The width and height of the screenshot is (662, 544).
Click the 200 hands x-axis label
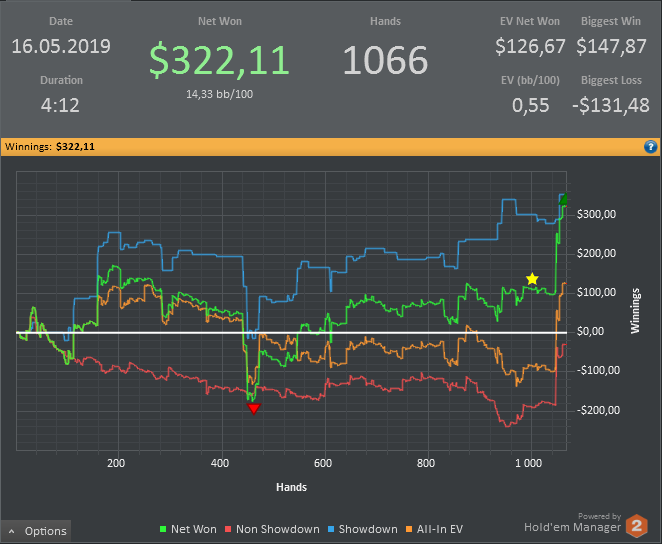pyautogui.click(x=116, y=463)
